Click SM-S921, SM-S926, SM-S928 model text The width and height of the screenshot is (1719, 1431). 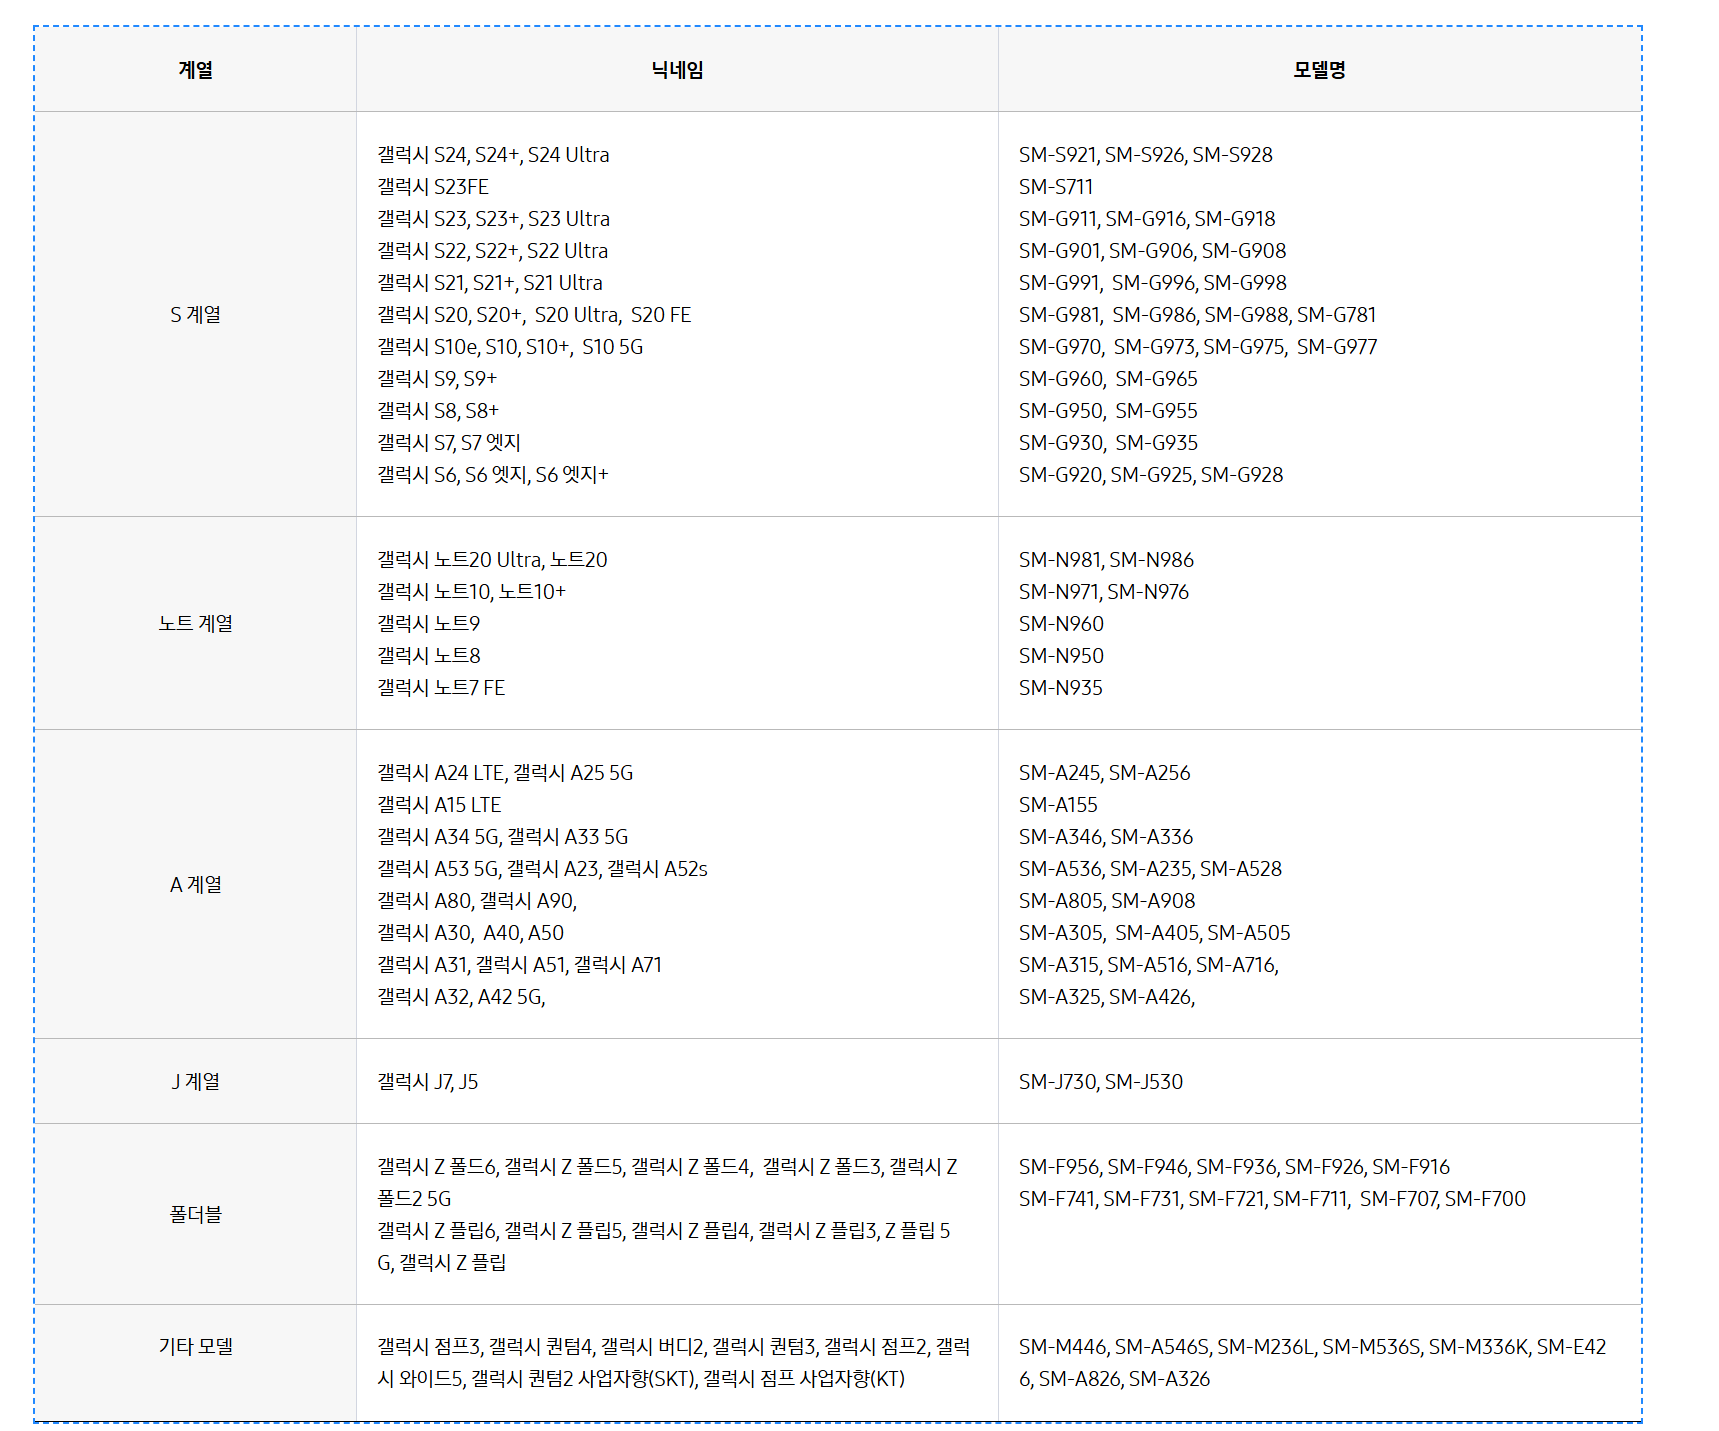(x=1146, y=155)
